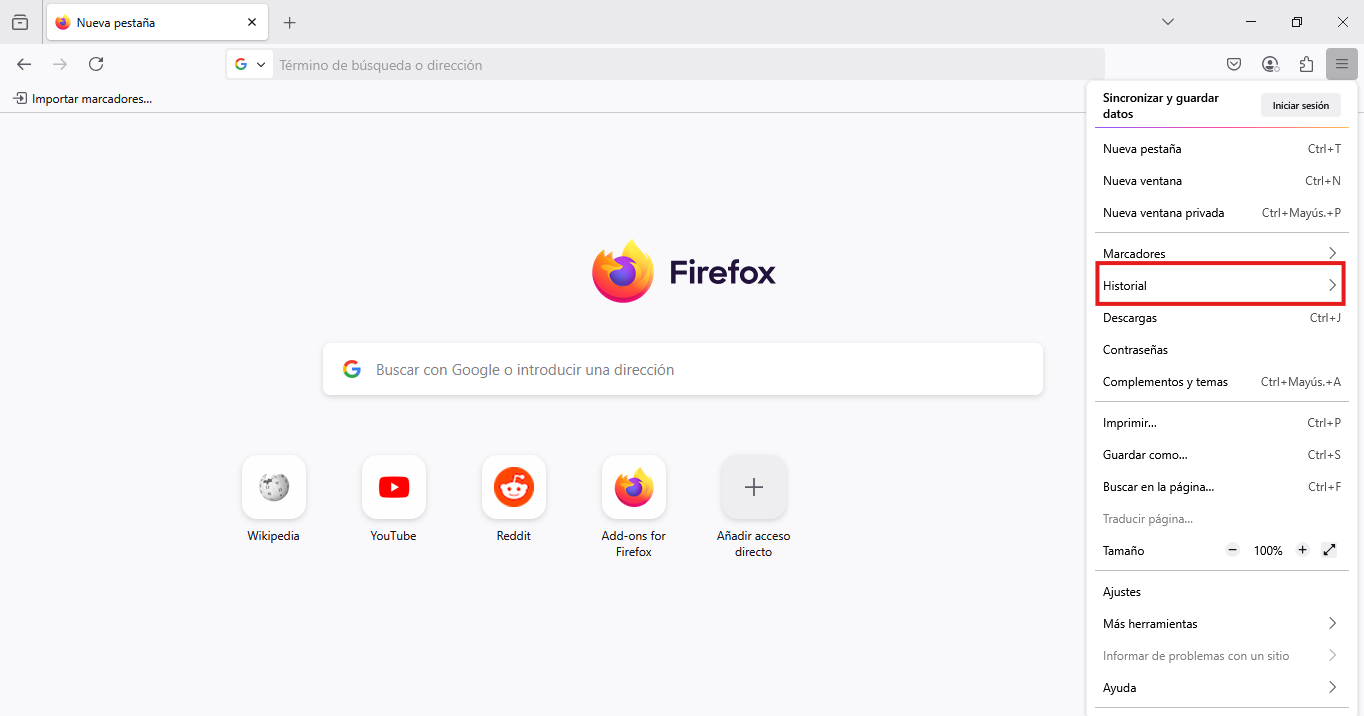Click Importar marcadores in bookmarks toolbar

point(82,99)
